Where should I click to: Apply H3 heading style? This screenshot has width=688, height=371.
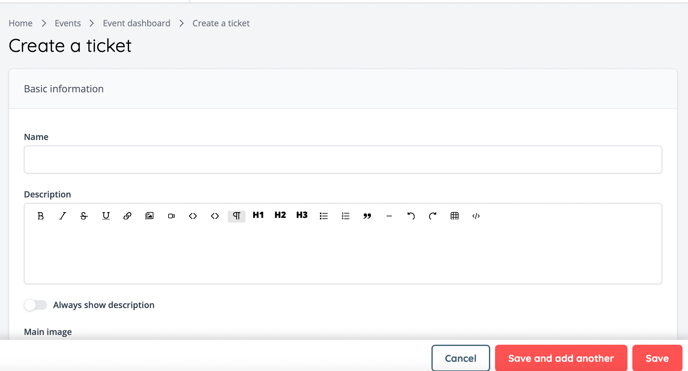point(302,215)
